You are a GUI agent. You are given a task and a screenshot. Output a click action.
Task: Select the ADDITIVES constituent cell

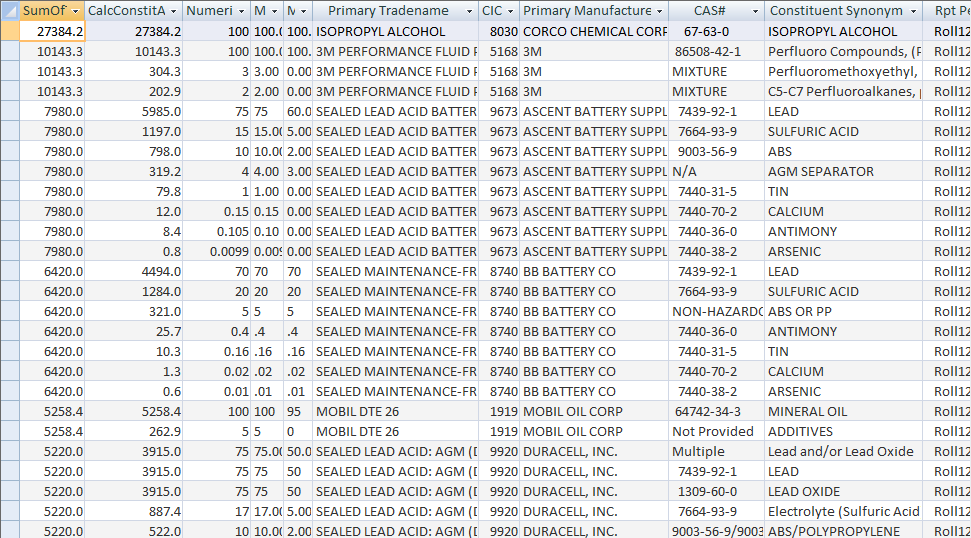(843, 432)
